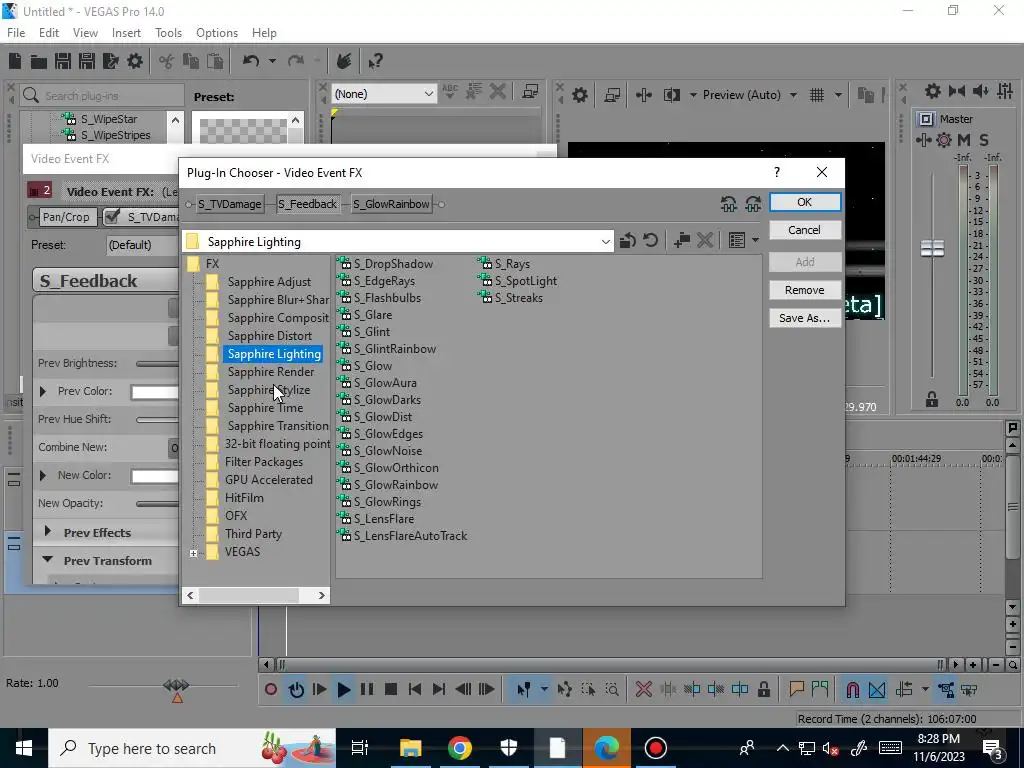Viewport: 1024px width, 768px height.
Task: Open the File menu
Action: (x=16, y=33)
